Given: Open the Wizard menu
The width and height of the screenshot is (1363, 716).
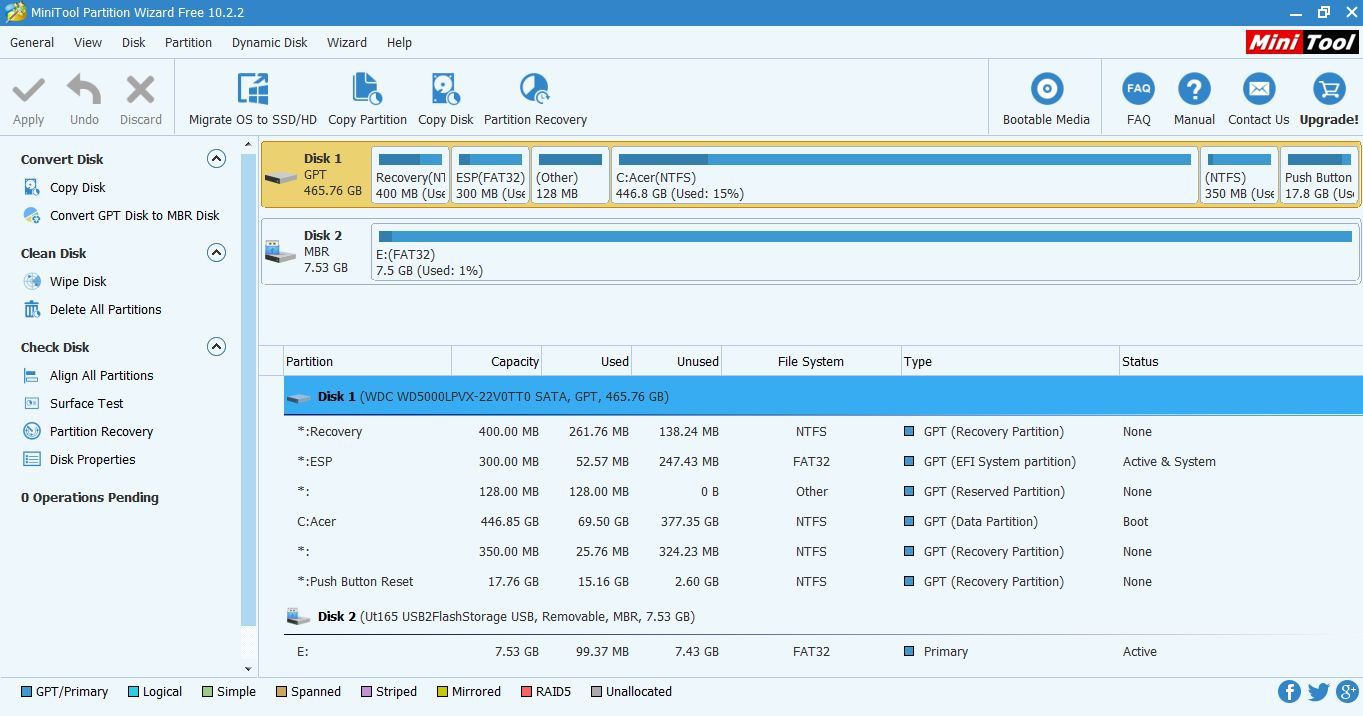Looking at the screenshot, I should (347, 43).
